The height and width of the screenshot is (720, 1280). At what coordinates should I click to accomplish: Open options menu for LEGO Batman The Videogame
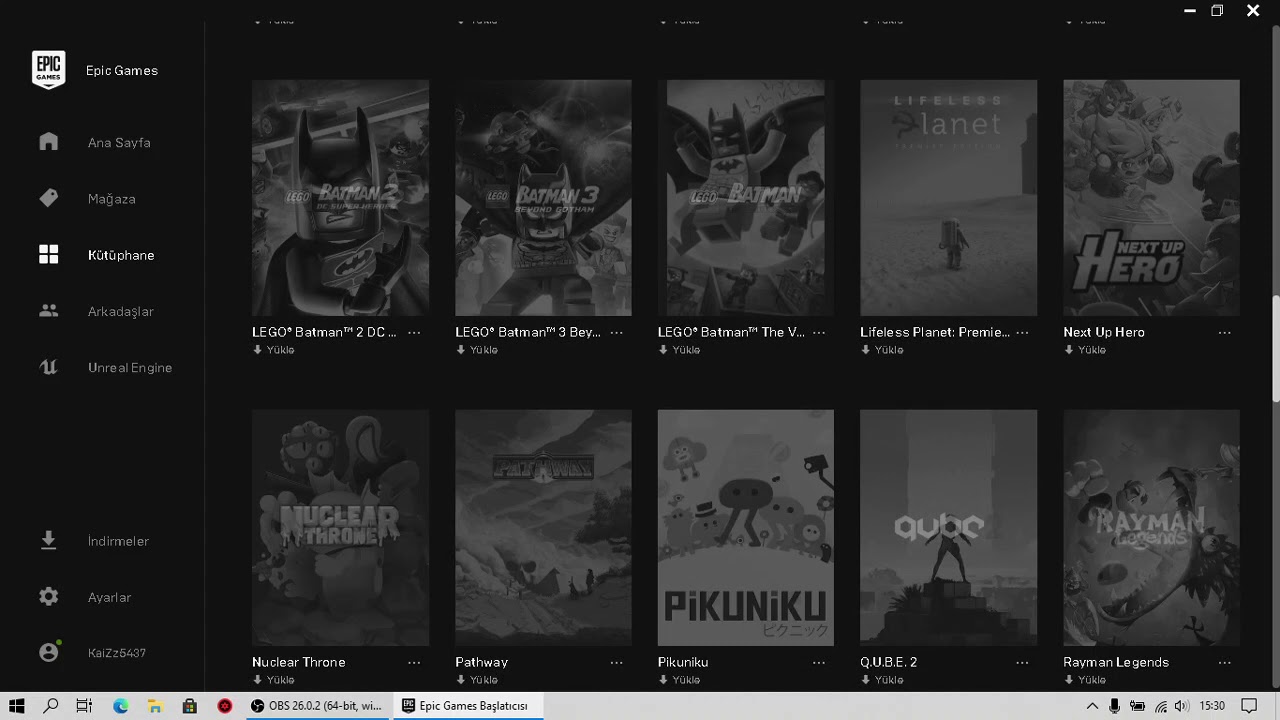pyautogui.click(x=819, y=333)
